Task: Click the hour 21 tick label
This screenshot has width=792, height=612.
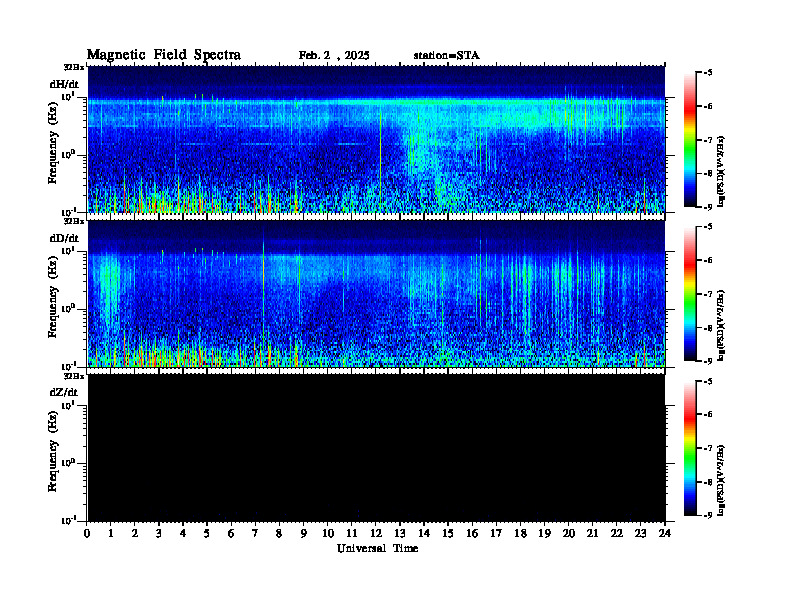Action: click(x=592, y=534)
